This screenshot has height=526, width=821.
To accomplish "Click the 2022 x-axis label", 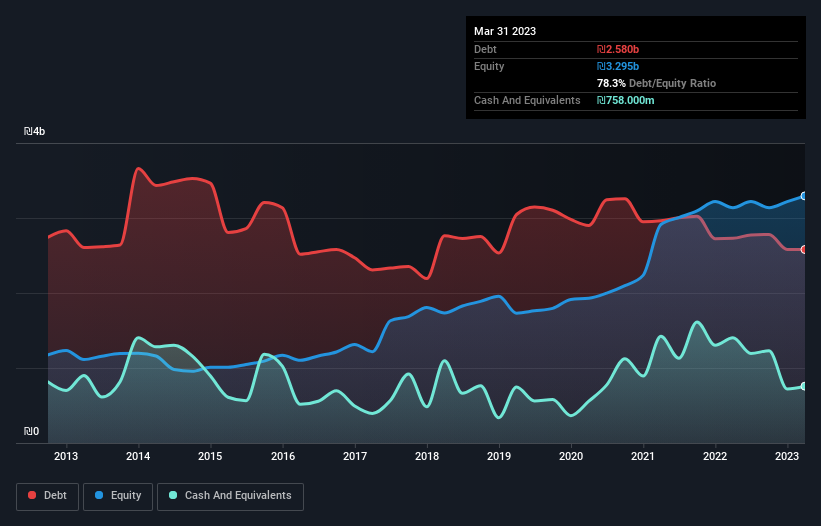I will [x=715, y=456].
